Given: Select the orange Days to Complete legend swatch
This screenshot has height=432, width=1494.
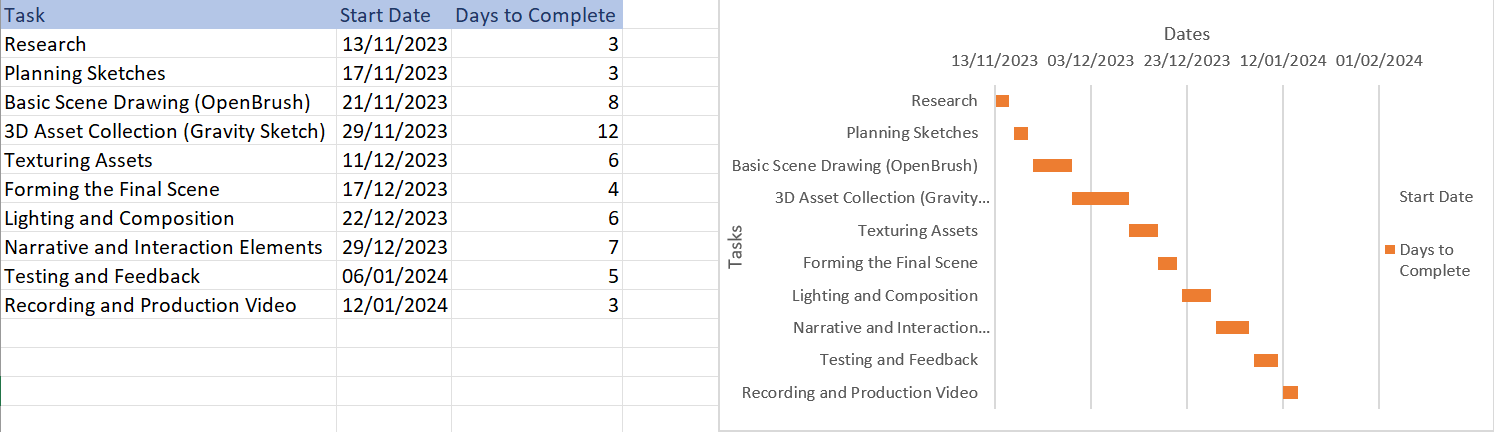Looking at the screenshot, I should (x=1390, y=249).
